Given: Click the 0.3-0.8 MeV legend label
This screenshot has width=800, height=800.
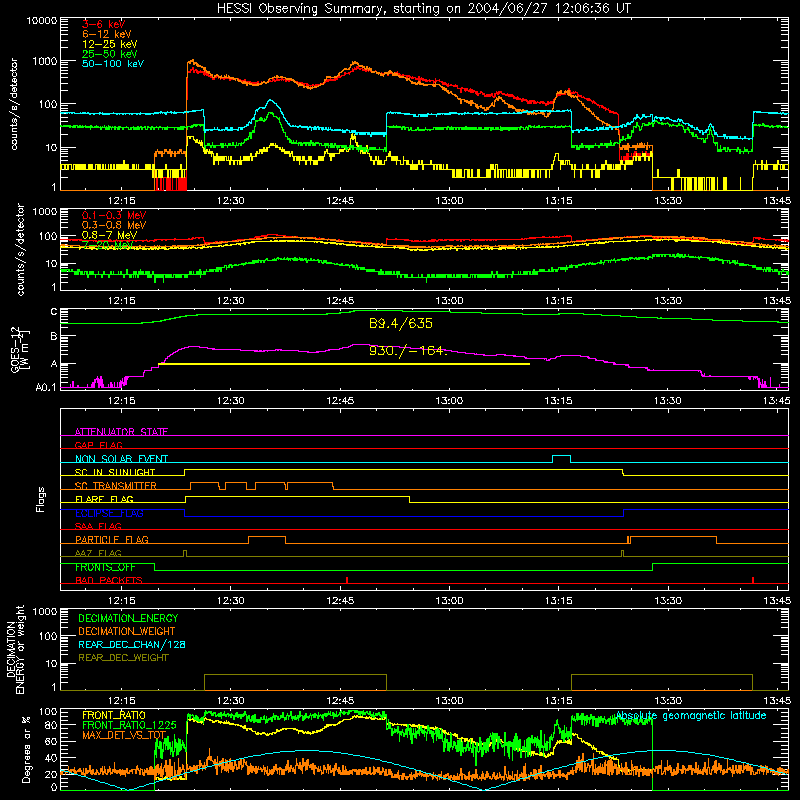Looking at the screenshot, I should (114, 225).
